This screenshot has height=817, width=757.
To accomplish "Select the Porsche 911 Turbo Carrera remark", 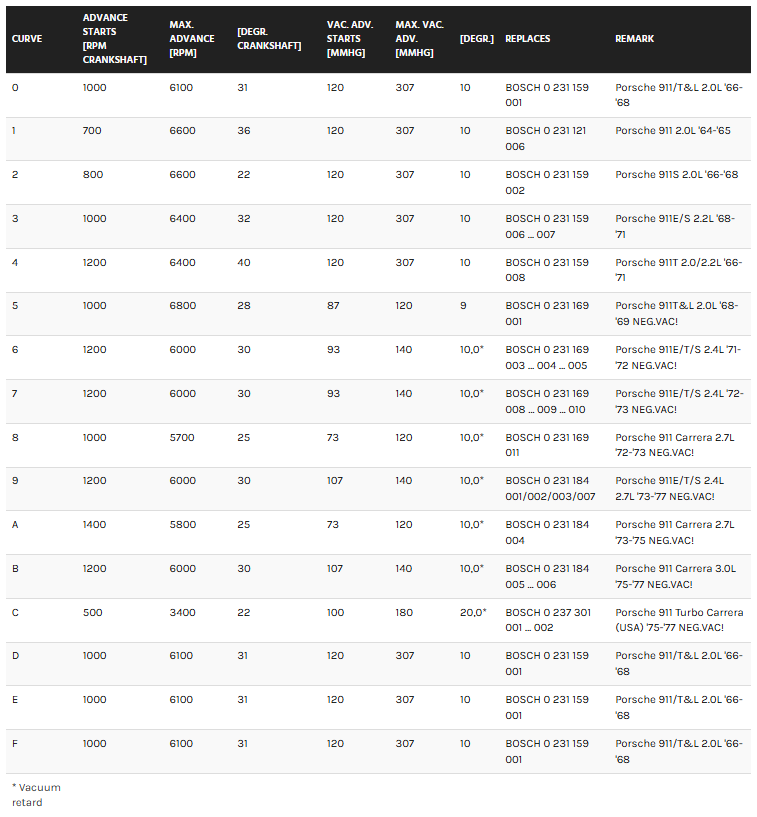I will coord(679,620).
